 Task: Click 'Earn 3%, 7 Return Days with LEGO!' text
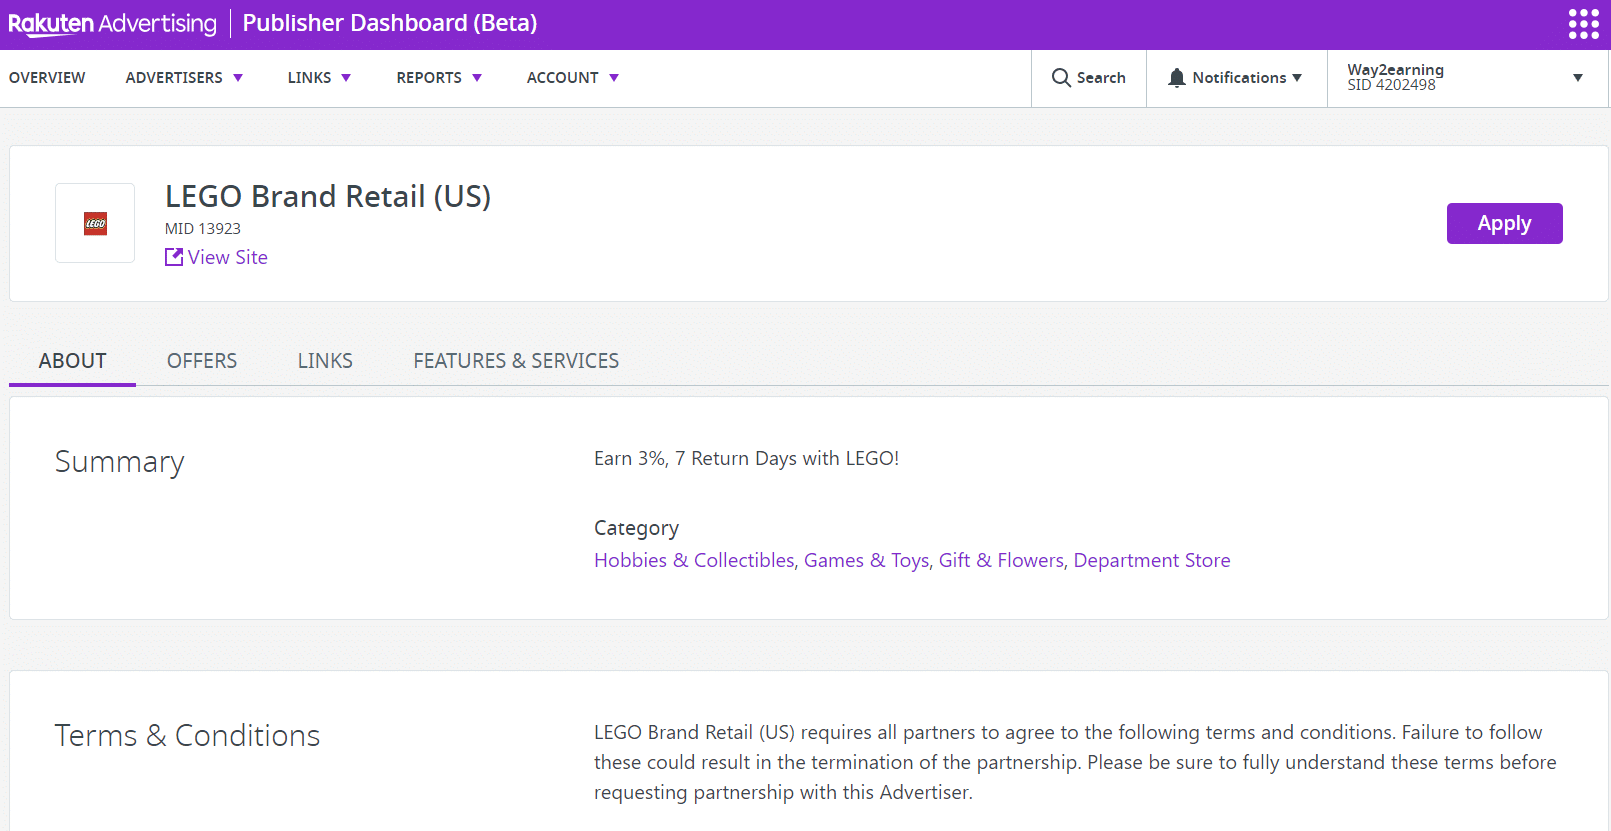pyautogui.click(x=746, y=458)
